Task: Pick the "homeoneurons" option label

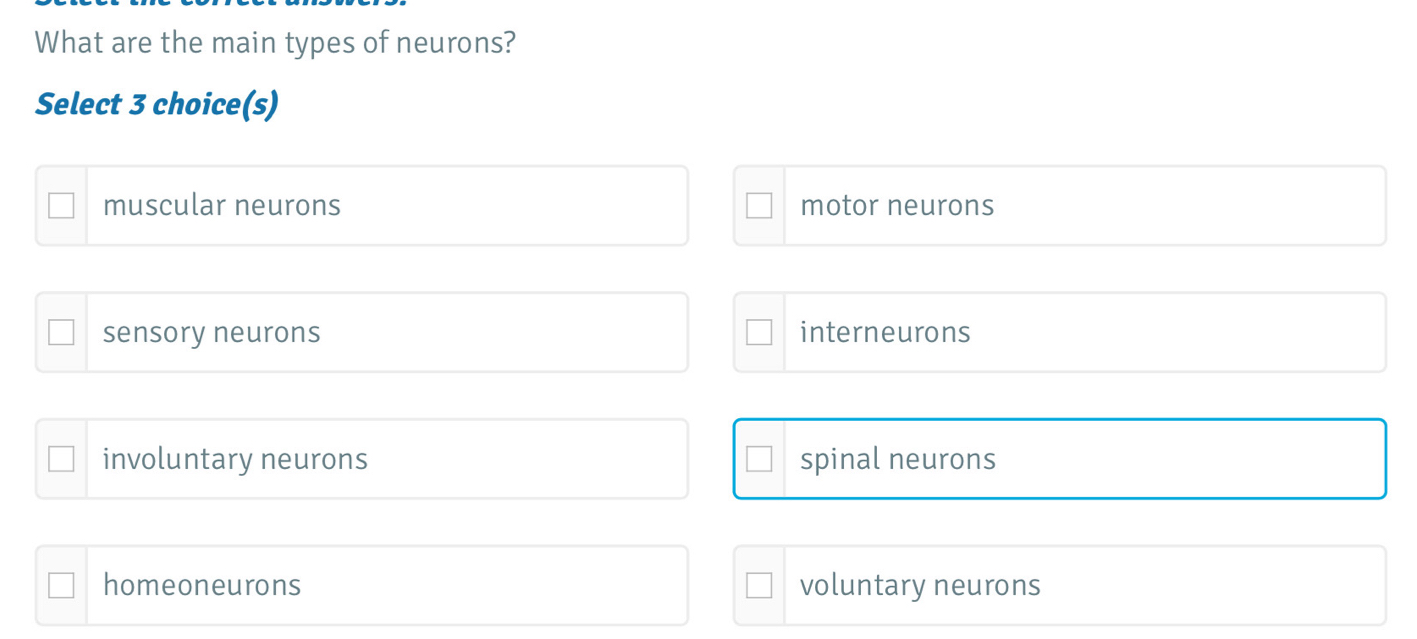Action: pyautogui.click(x=202, y=586)
